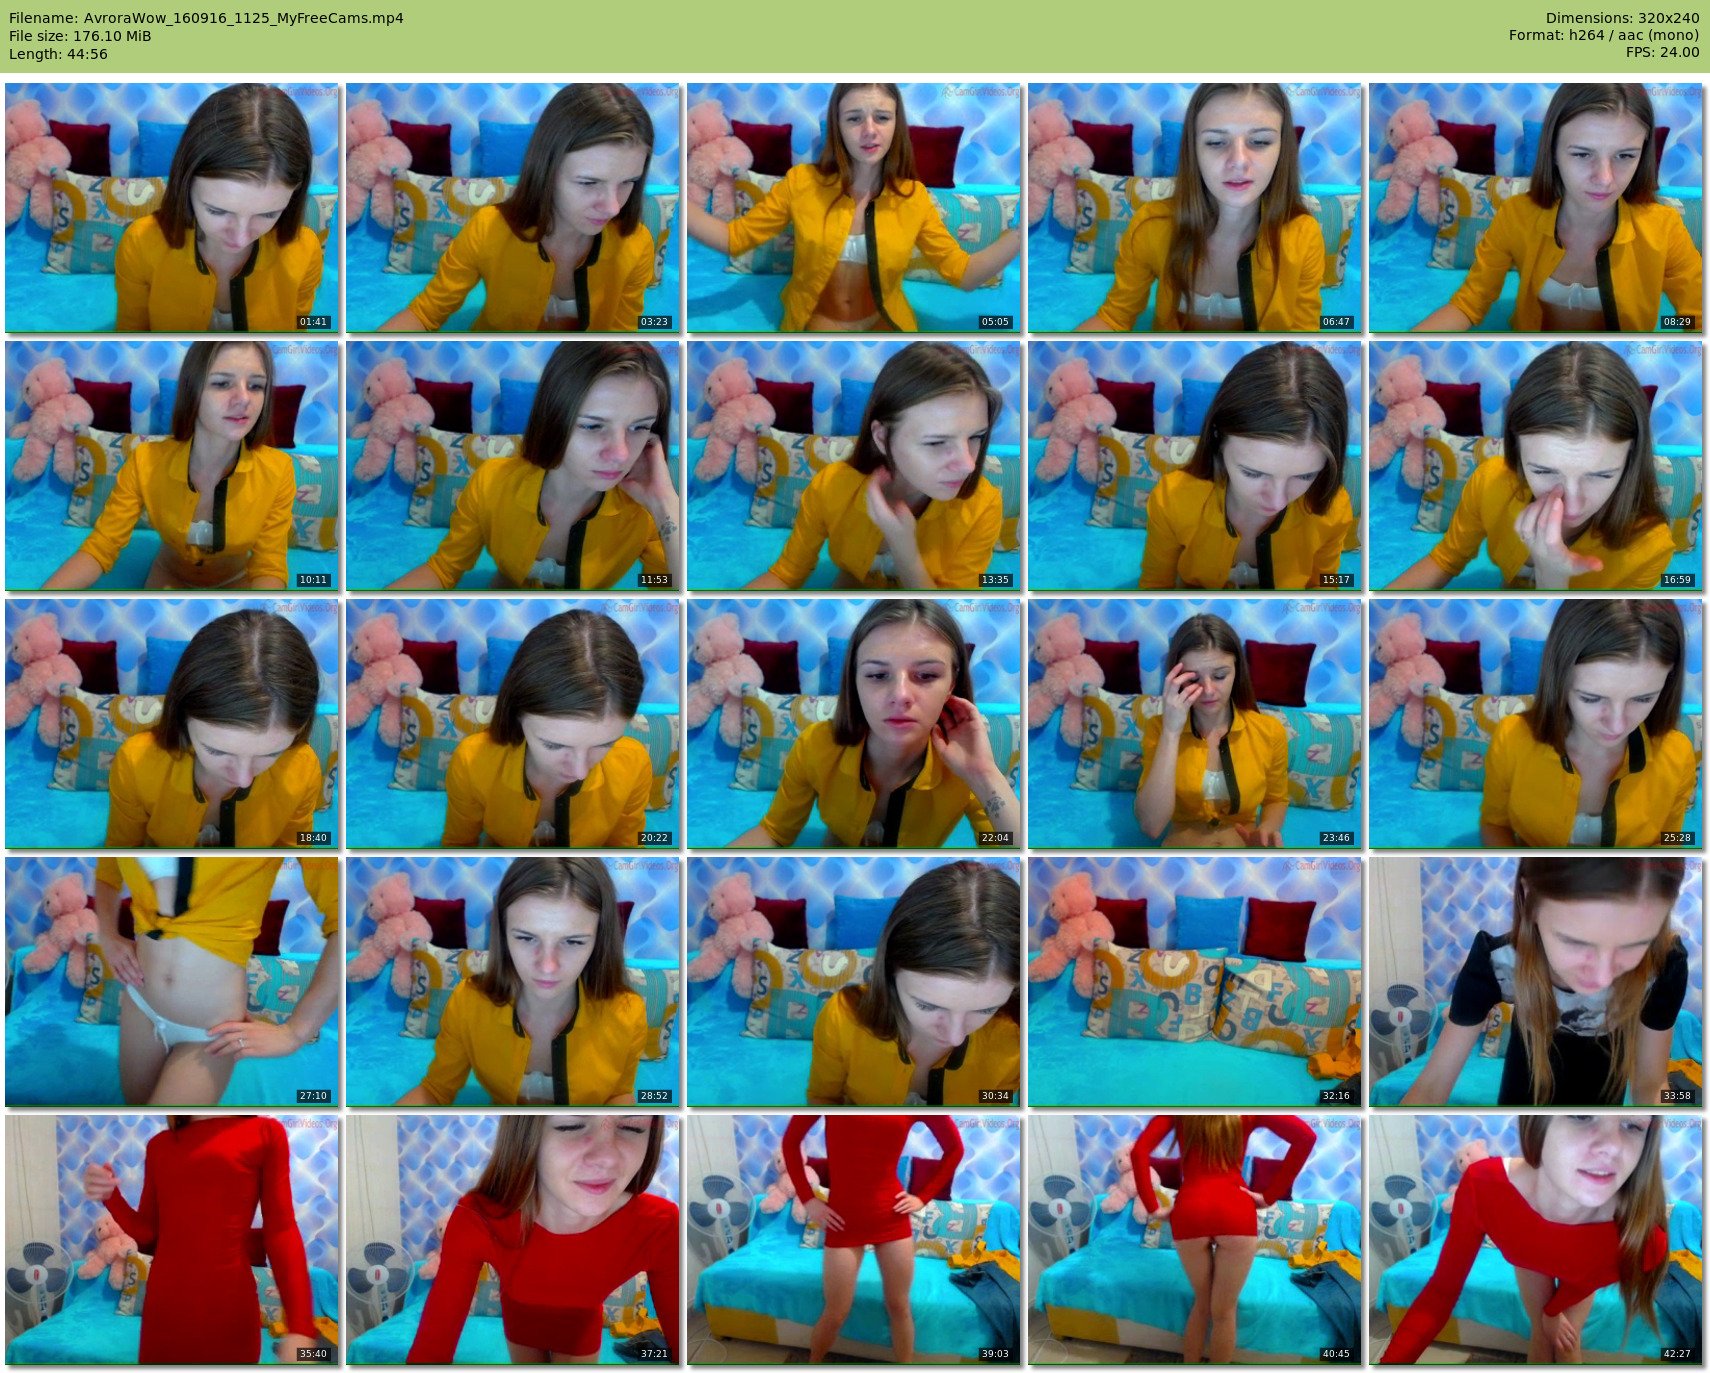
Task: Click the thumbnail timestamped 01:41
Action: (x=172, y=207)
